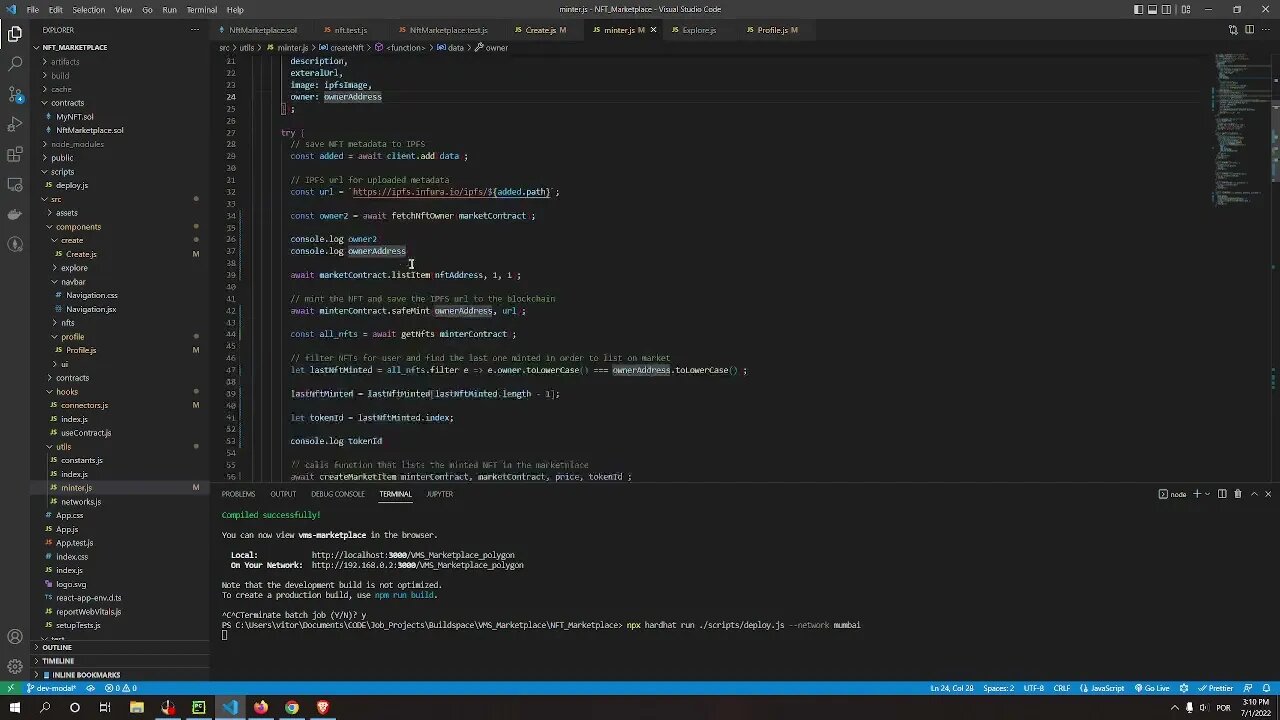The image size is (1280, 720).
Task: Maximize the terminal panel size
Action: (x=1253, y=494)
